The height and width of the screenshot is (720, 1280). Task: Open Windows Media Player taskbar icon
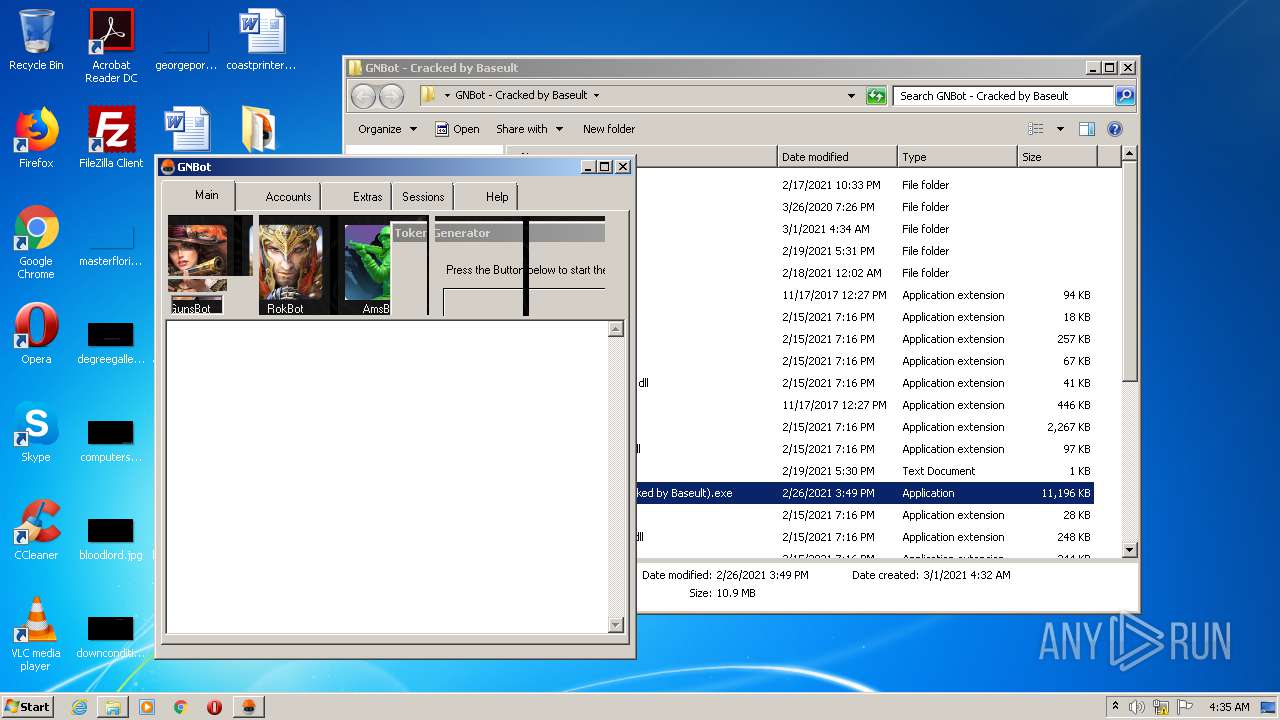tap(147, 707)
